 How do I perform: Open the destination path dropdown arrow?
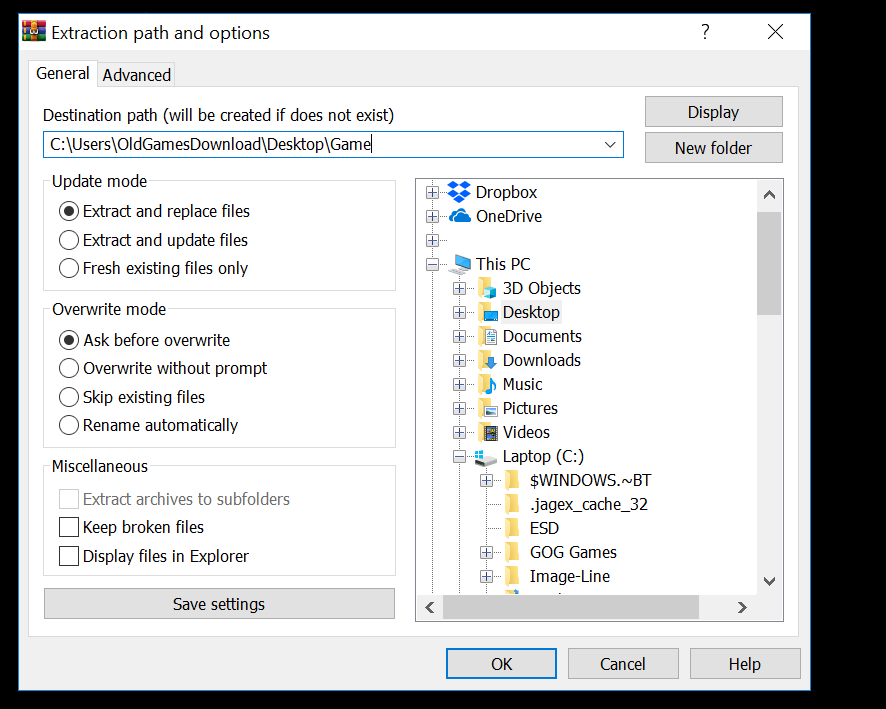(610, 145)
